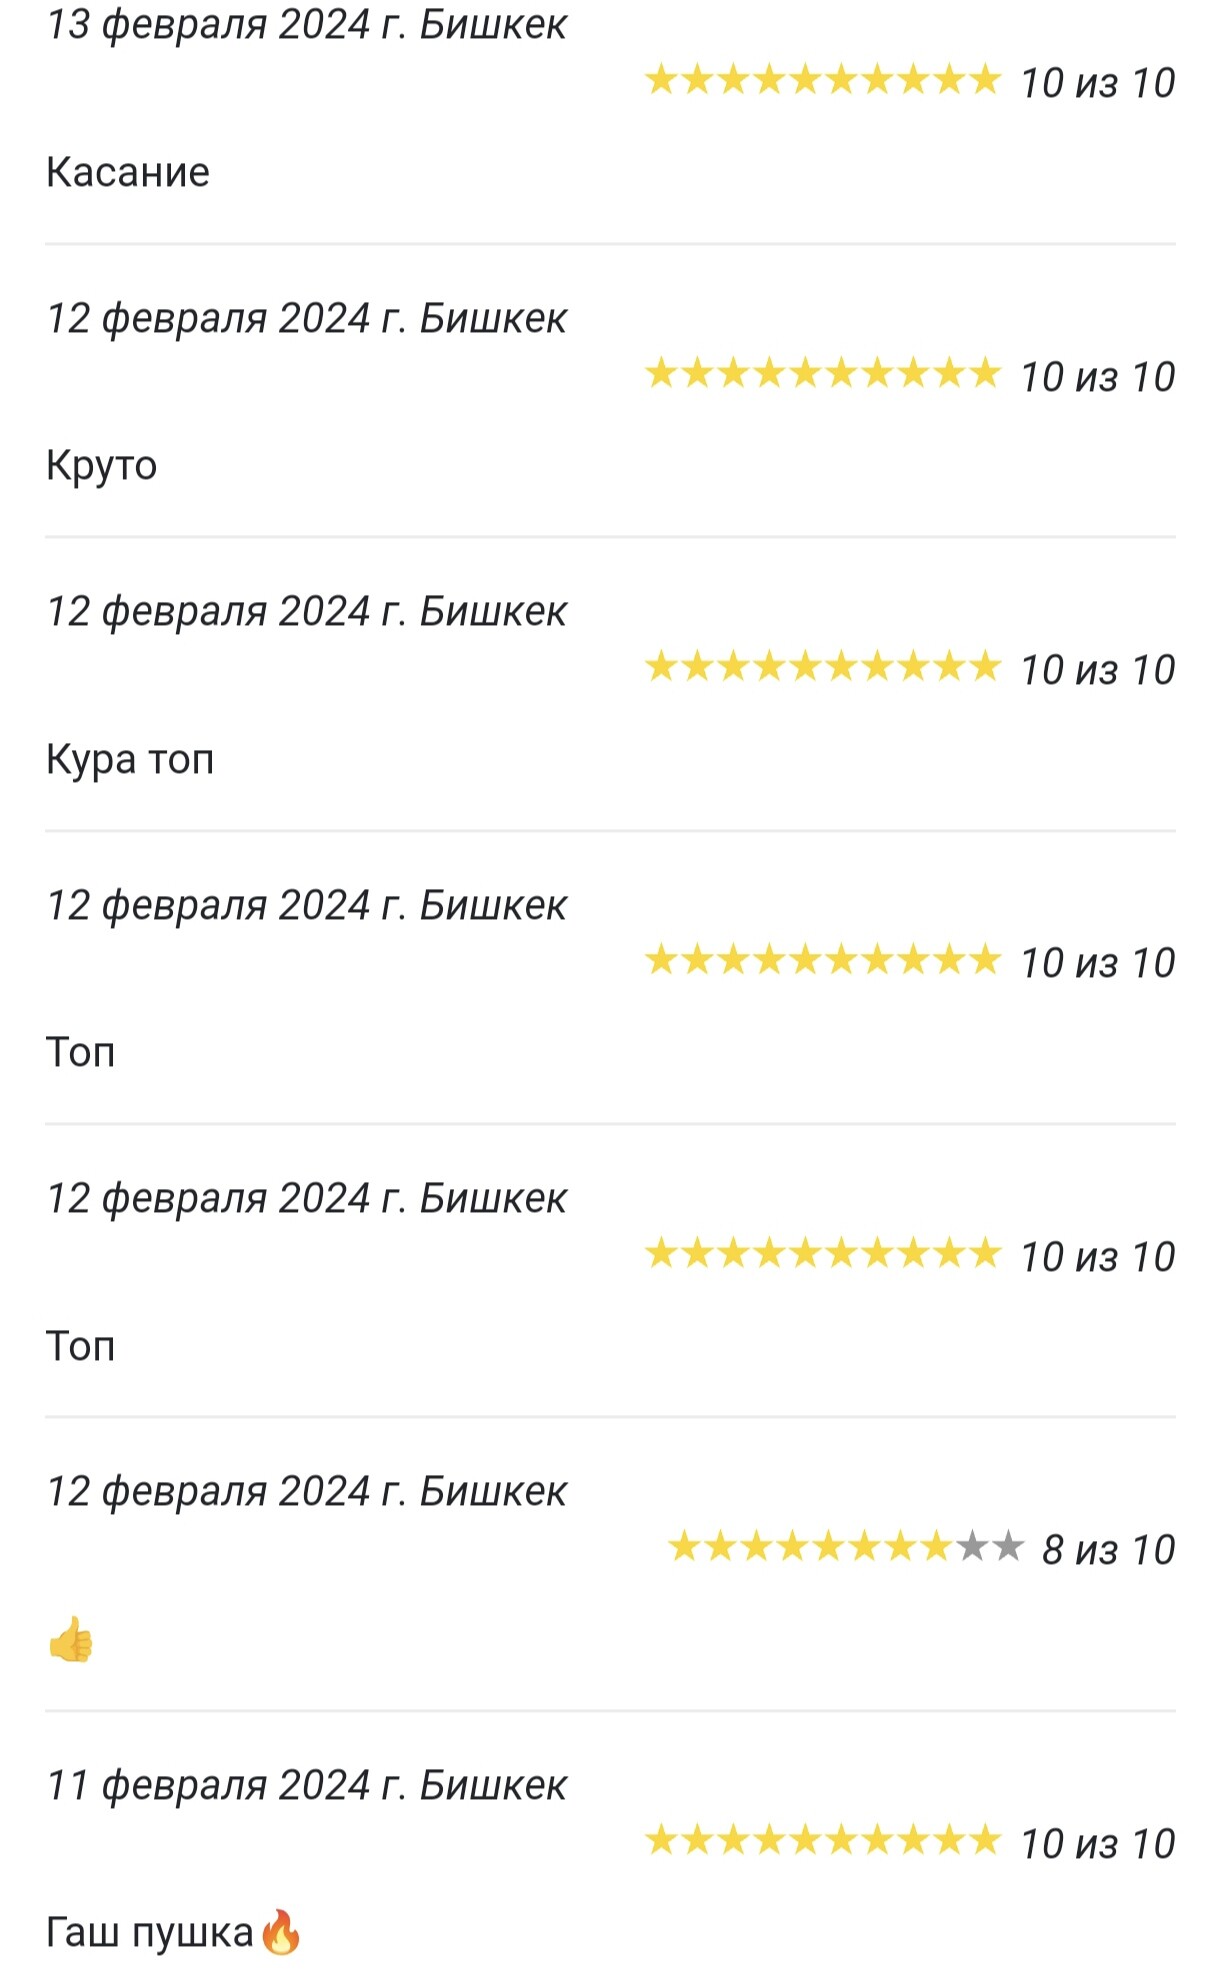The height and width of the screenshot is (1976, 1220).
Task: Select the "Касание" review text
Action: click(128, 172)
